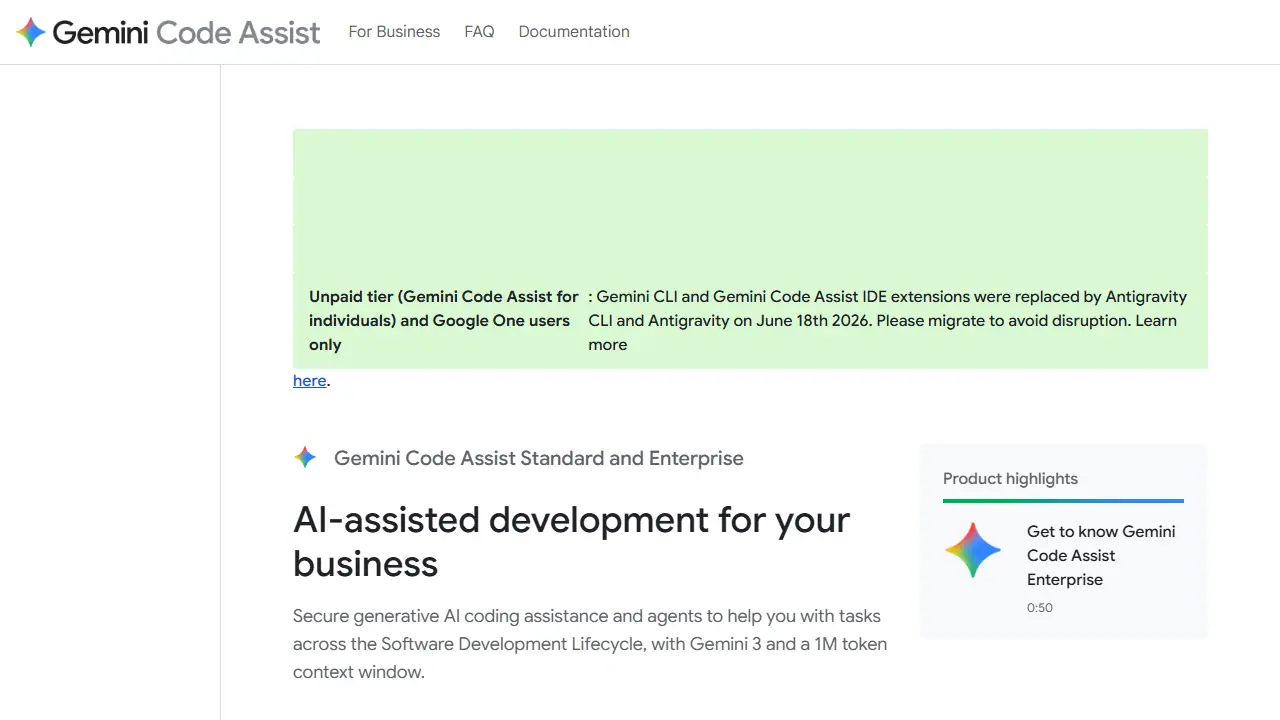The image size is (1280, 720).
Task: Click the Gemini Code Assist header title
Action: (186, 32)
